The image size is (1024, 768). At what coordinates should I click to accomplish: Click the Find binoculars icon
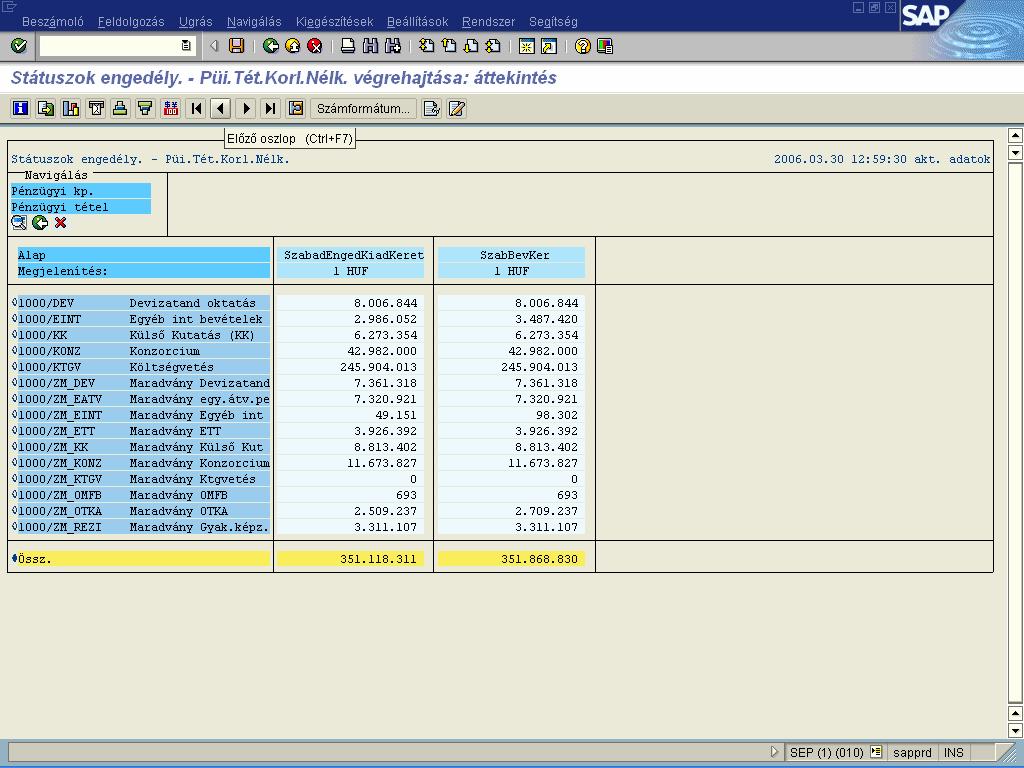point(370,46)
